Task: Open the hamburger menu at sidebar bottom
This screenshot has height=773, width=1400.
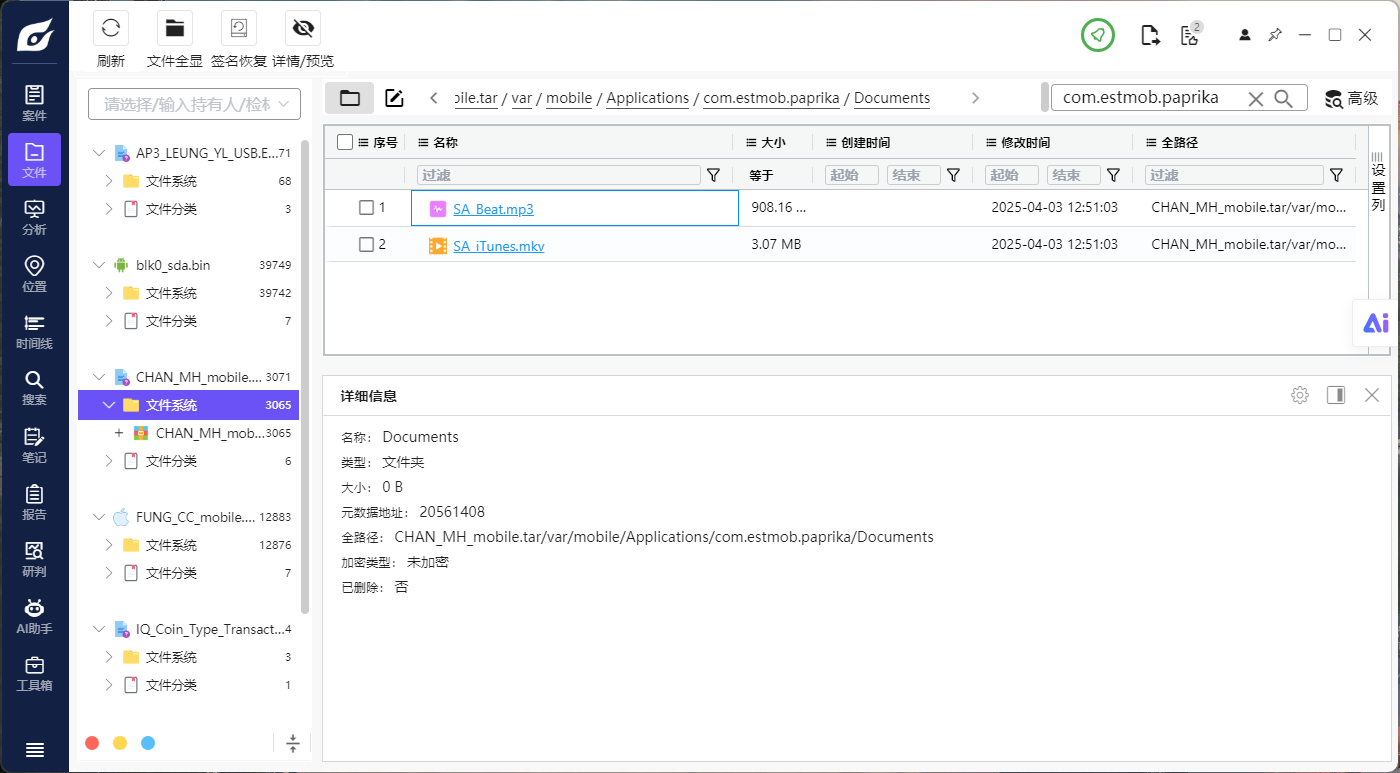Action: [x=34, y=750]
